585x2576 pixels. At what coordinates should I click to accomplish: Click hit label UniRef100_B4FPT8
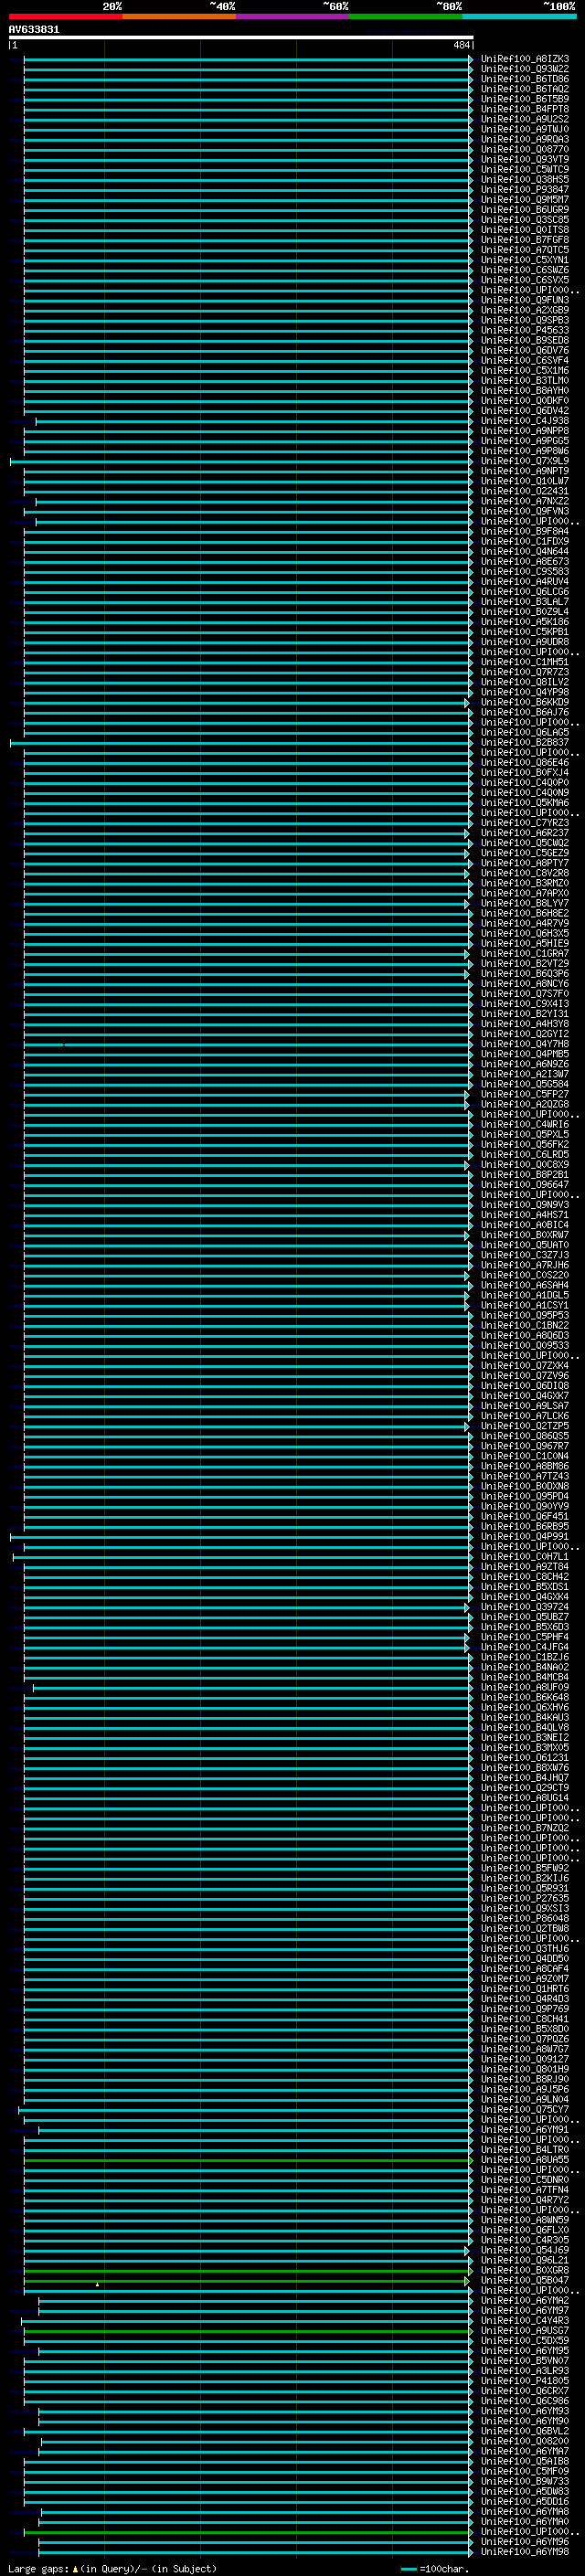pyautogui.click(x=525, y=109)
